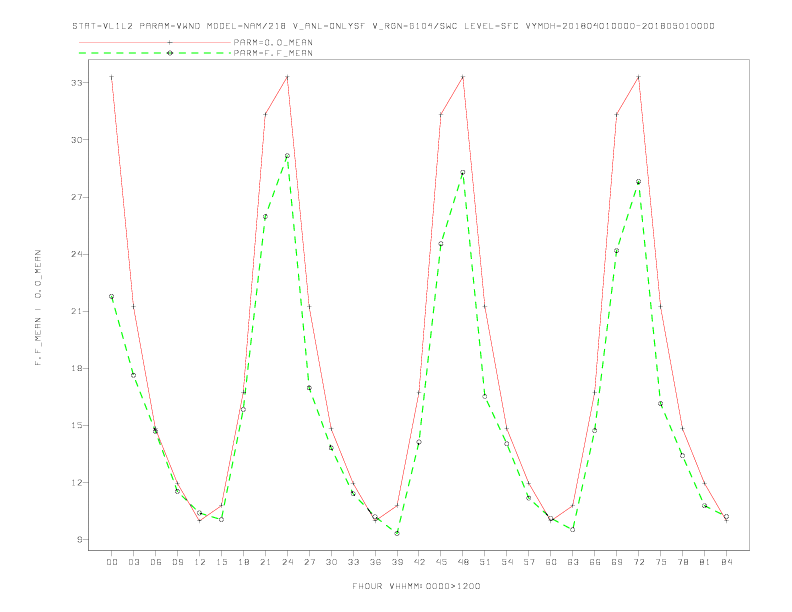Click the PARM=O.O_MEAN legend label

click(273, 42)
